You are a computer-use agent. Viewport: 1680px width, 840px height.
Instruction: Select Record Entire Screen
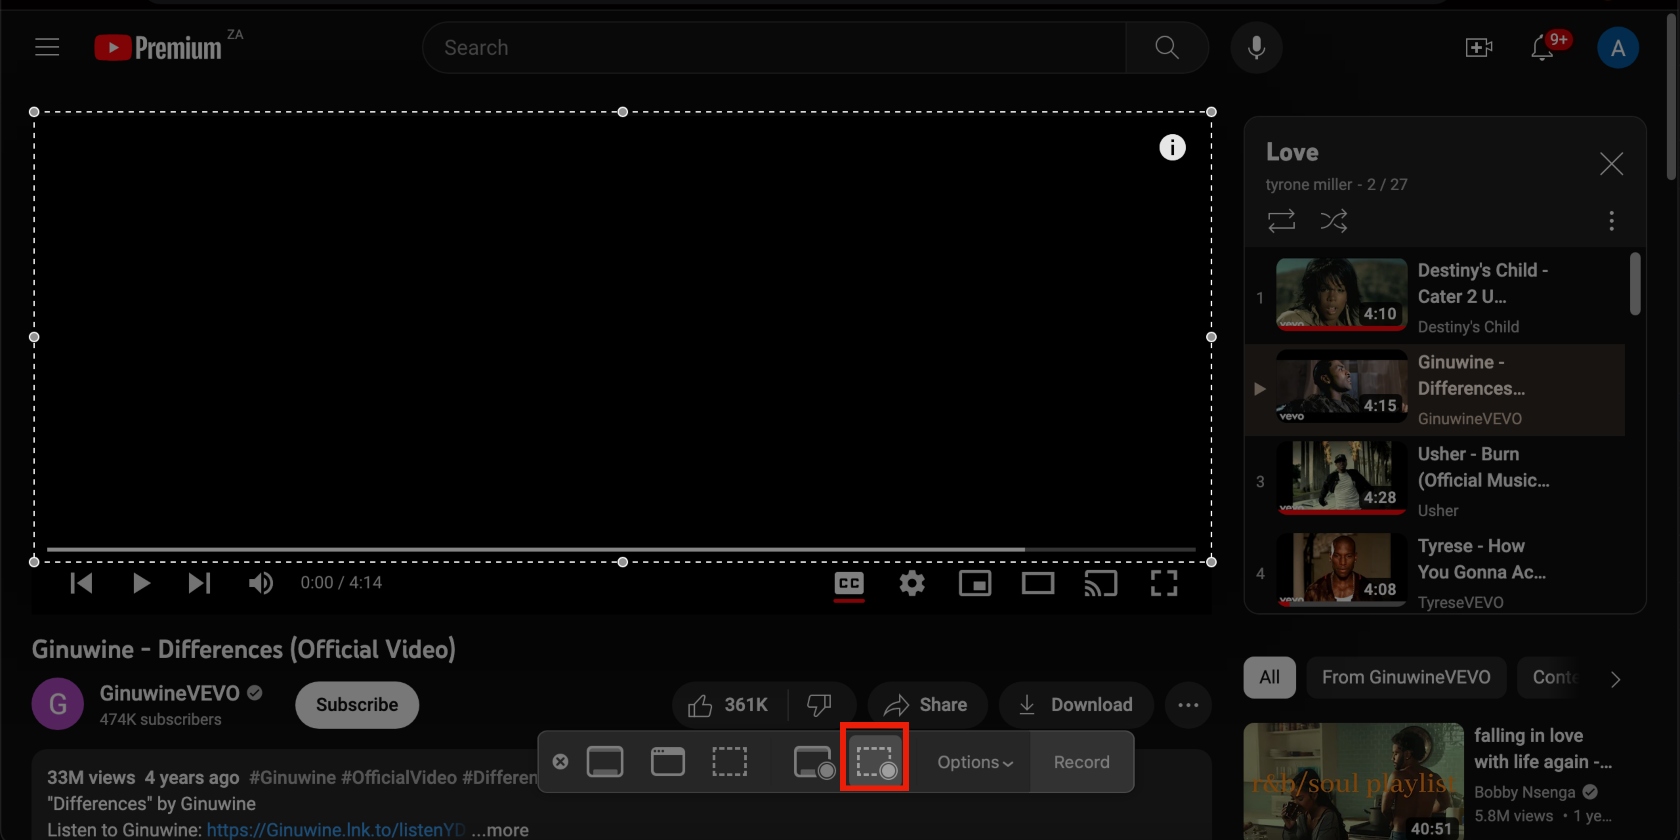pos(814,762)
